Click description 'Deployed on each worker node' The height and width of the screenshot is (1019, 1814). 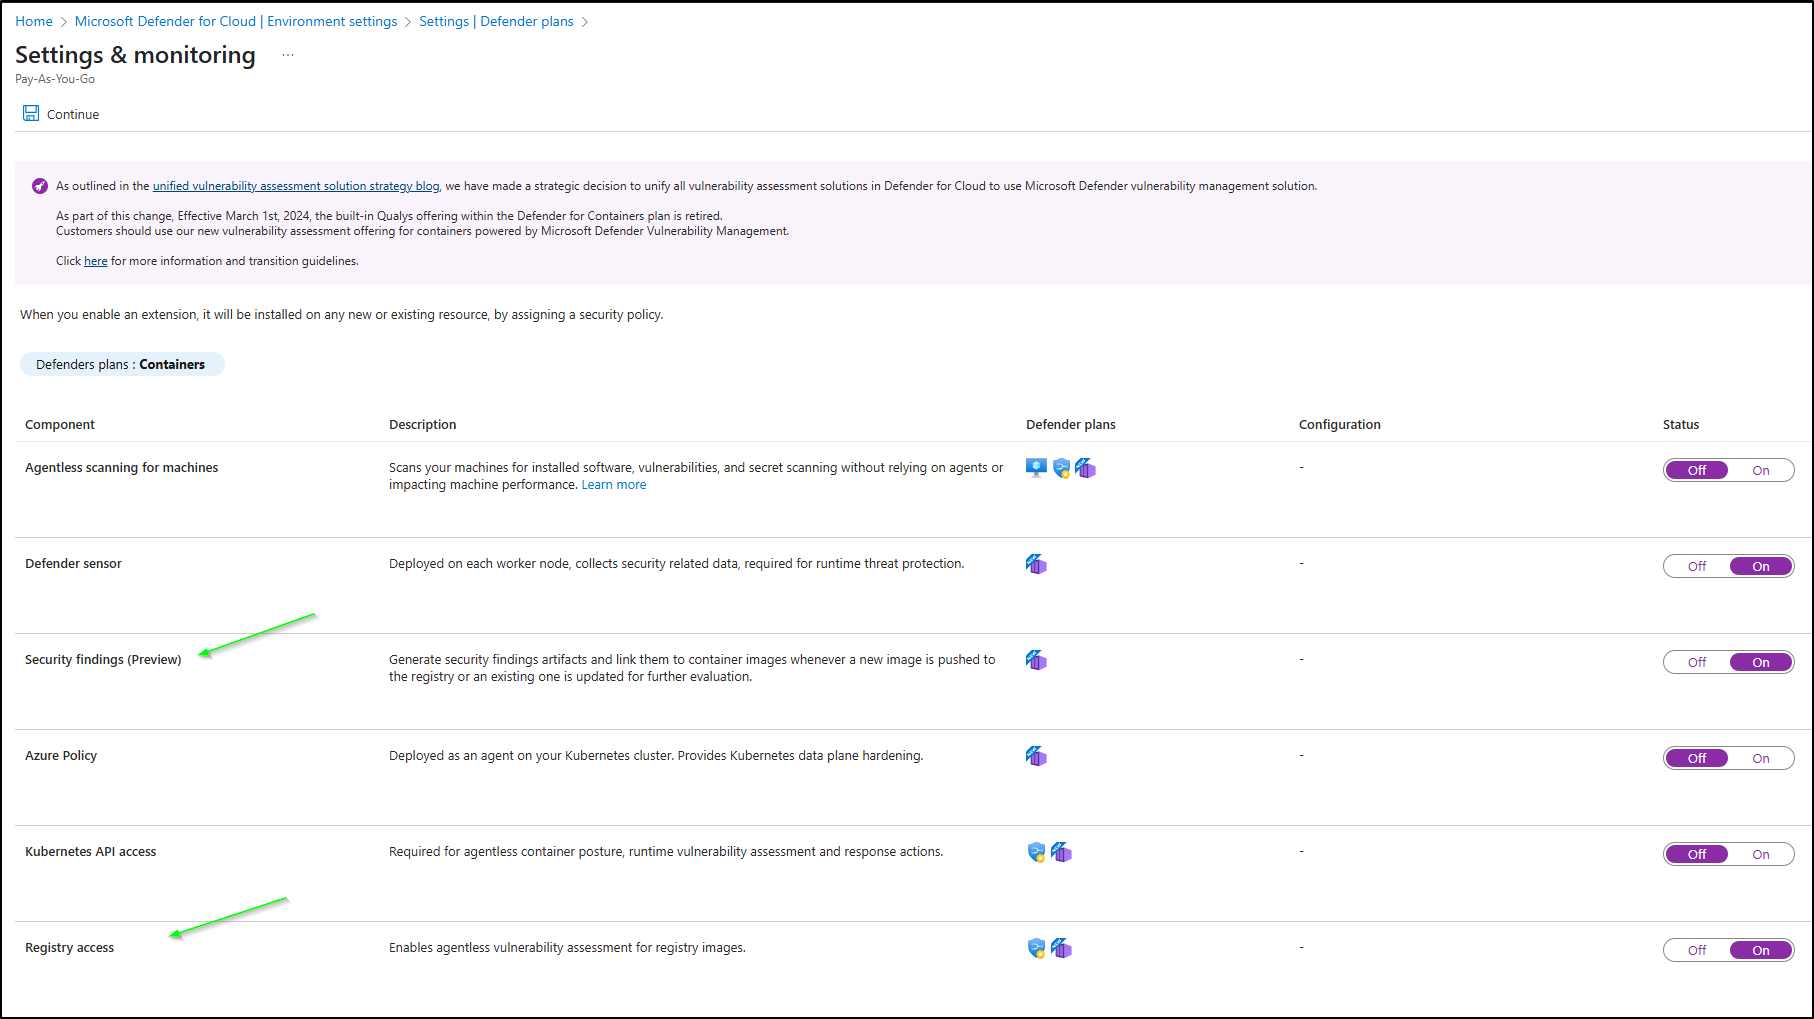tap(677, 563)
